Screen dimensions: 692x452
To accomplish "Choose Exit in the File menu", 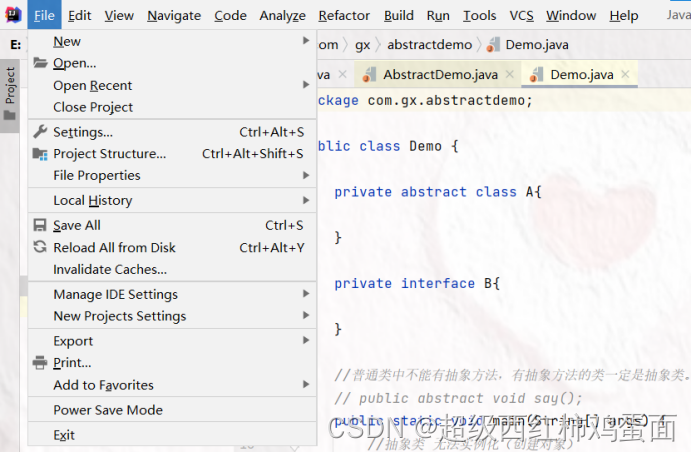I will click(172, 435).
